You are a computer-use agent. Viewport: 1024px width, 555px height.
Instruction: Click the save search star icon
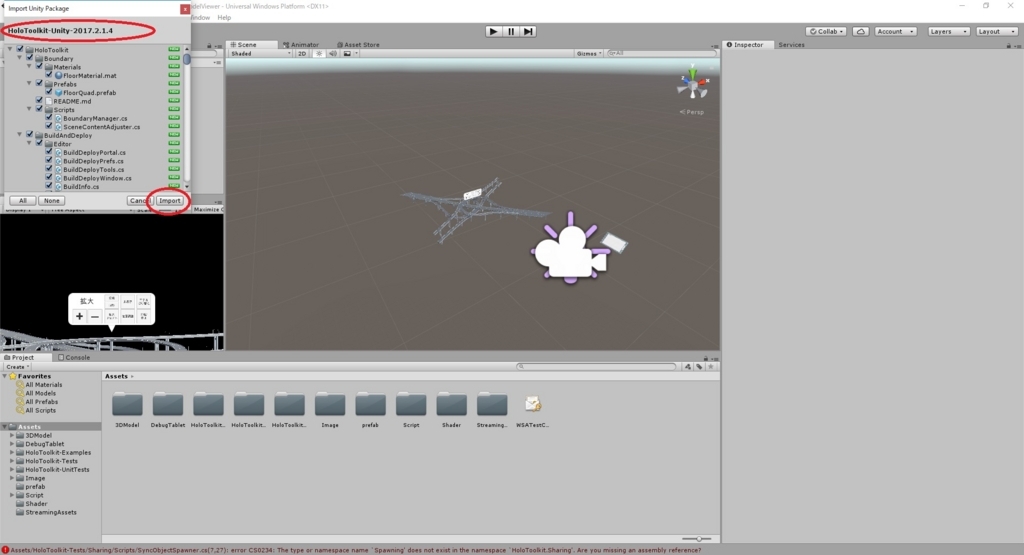711,367
